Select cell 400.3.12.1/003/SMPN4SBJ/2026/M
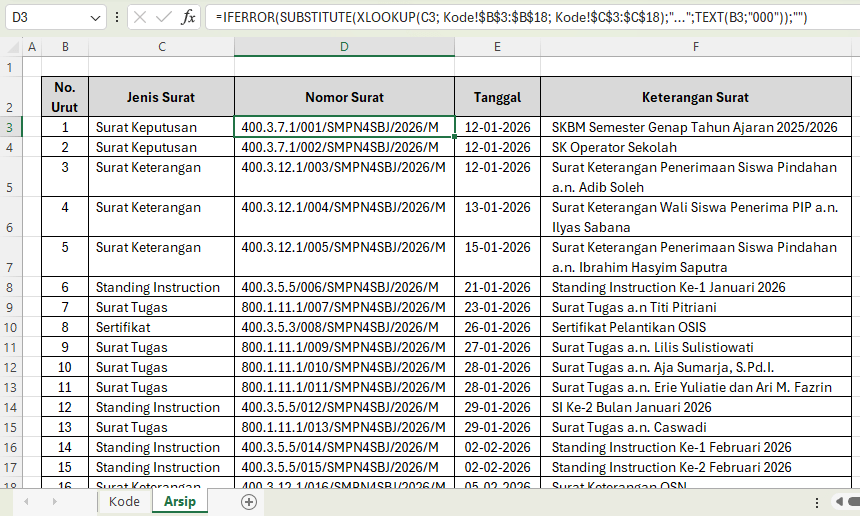This screenshot has height=516, width=860. coord(344,177)
